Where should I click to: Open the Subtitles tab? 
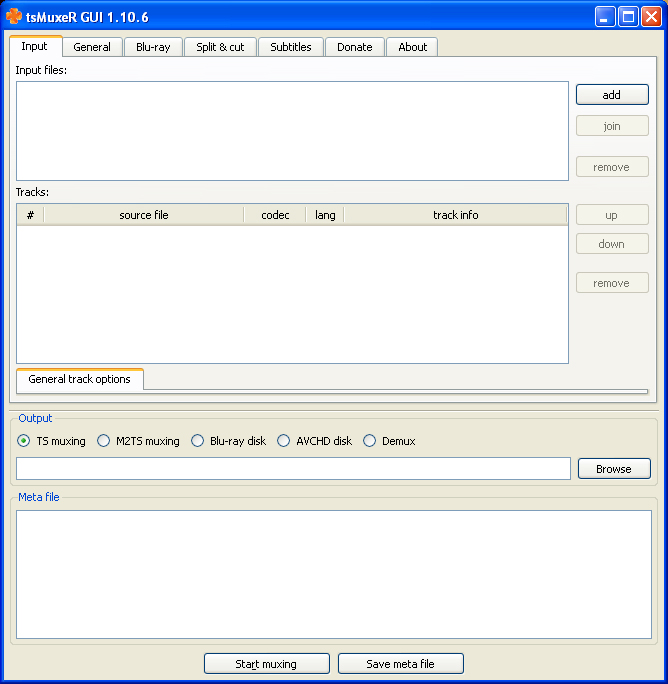(291, 47)
